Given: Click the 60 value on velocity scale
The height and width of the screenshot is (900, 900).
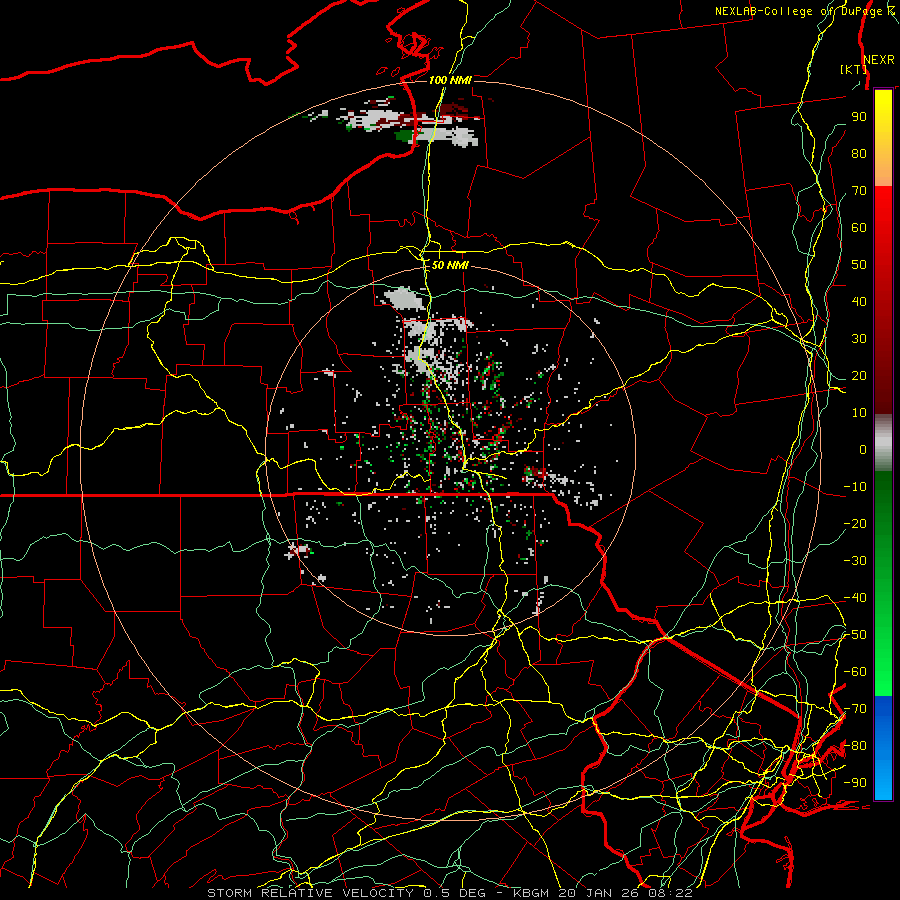Looking at the screenshot, I should coord(859,227).
